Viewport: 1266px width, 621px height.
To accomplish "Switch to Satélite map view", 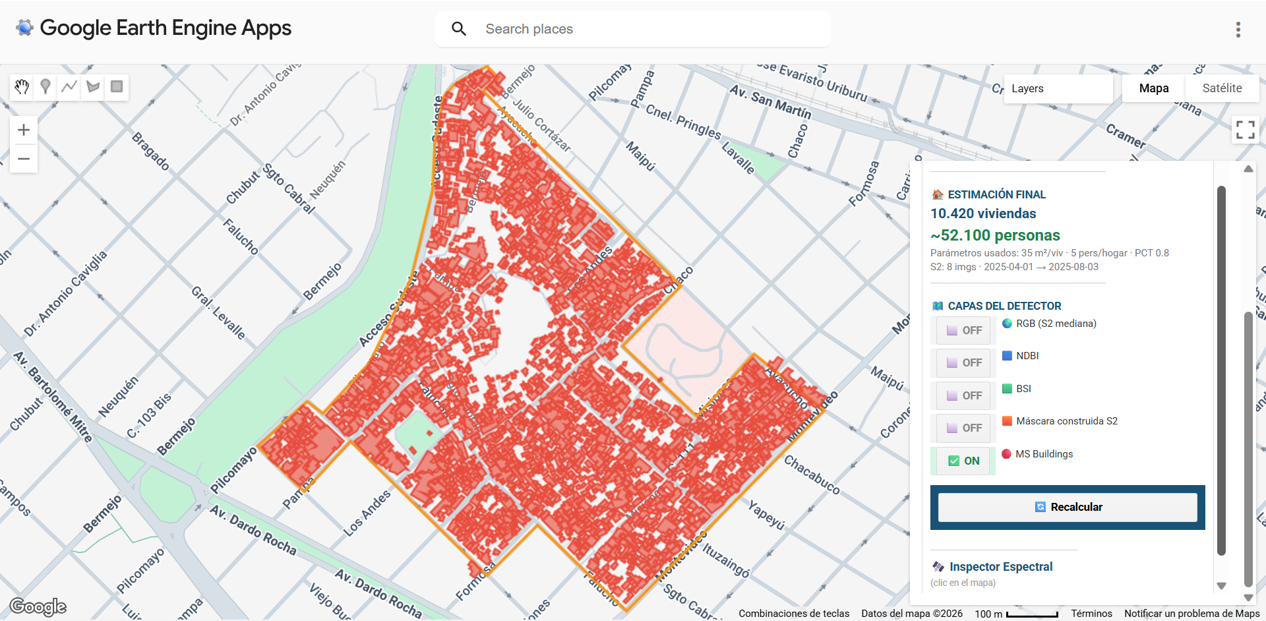I will click(x=1221, y=88).
